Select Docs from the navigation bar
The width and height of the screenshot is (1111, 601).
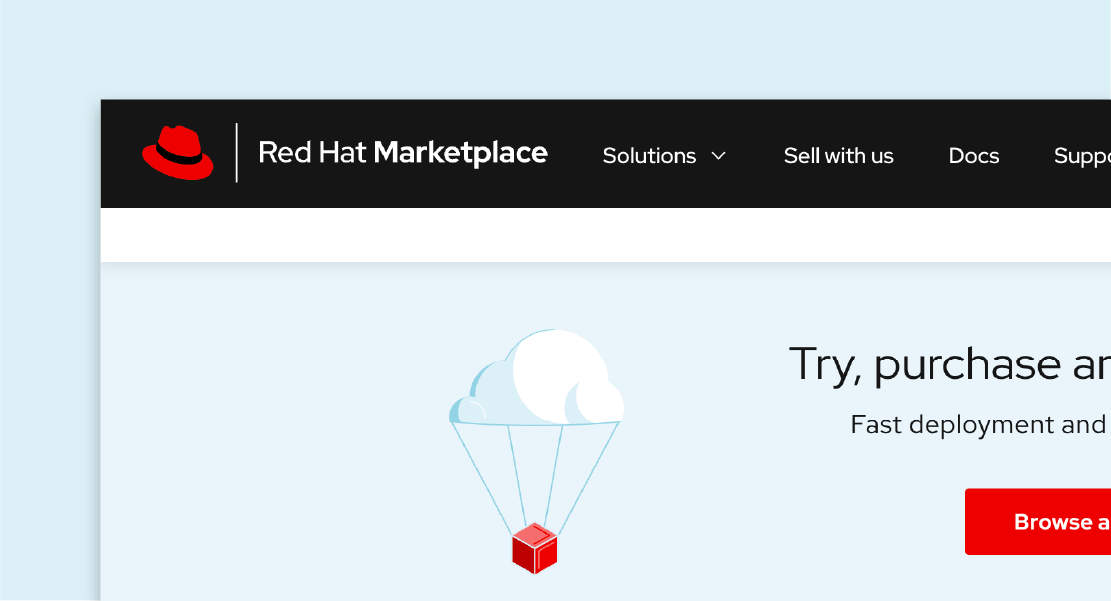tap(973, 156)
